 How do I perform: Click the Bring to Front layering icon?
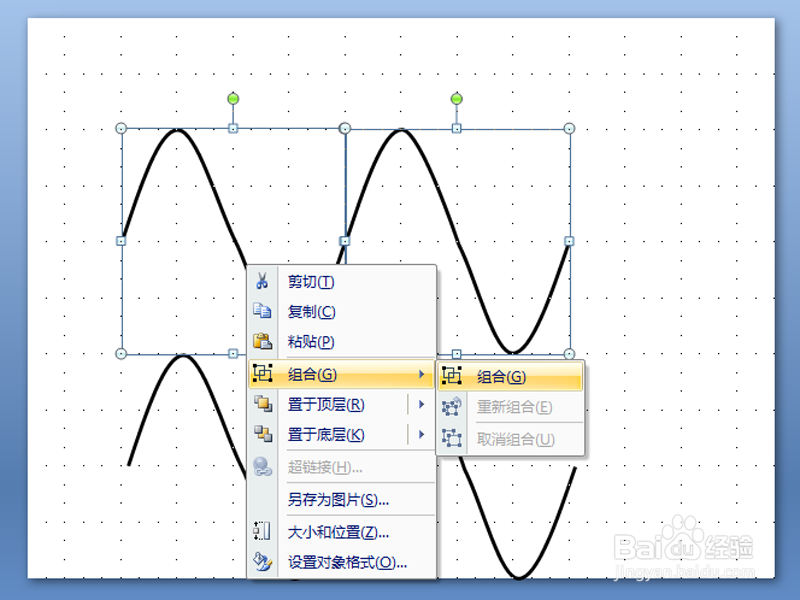[x=262, y=405]
